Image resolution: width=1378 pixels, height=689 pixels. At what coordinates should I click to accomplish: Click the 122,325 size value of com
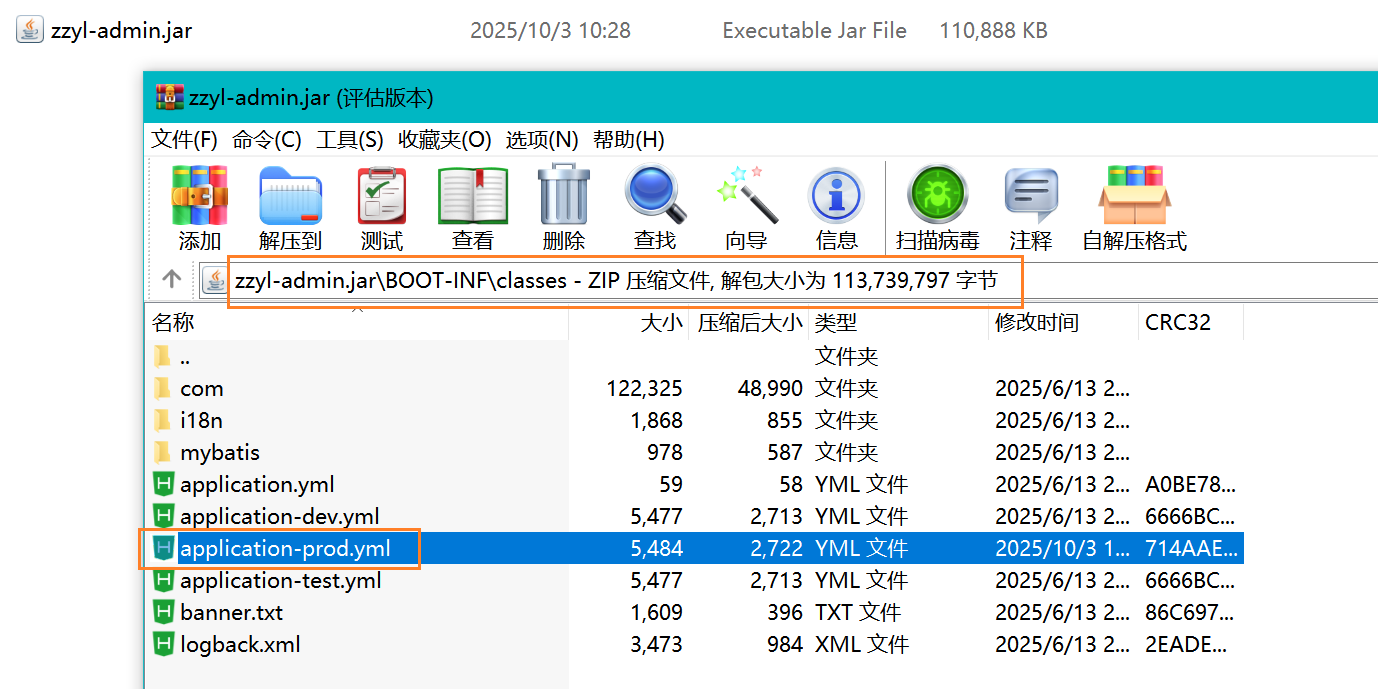coord(645,388)
